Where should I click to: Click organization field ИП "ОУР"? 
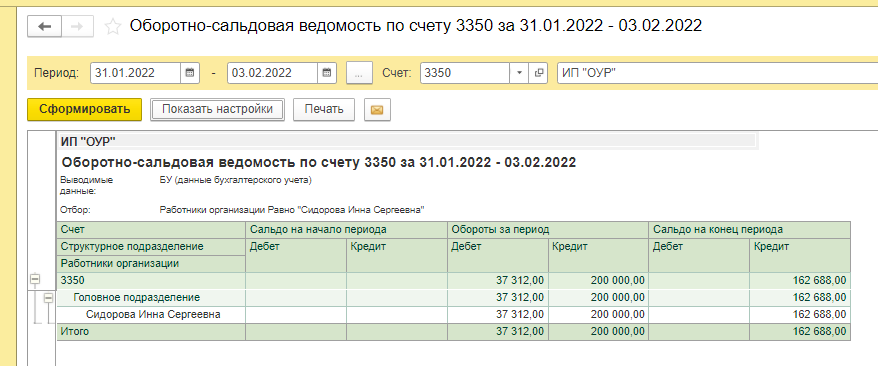pyautogui.click(x=717, y=73)
